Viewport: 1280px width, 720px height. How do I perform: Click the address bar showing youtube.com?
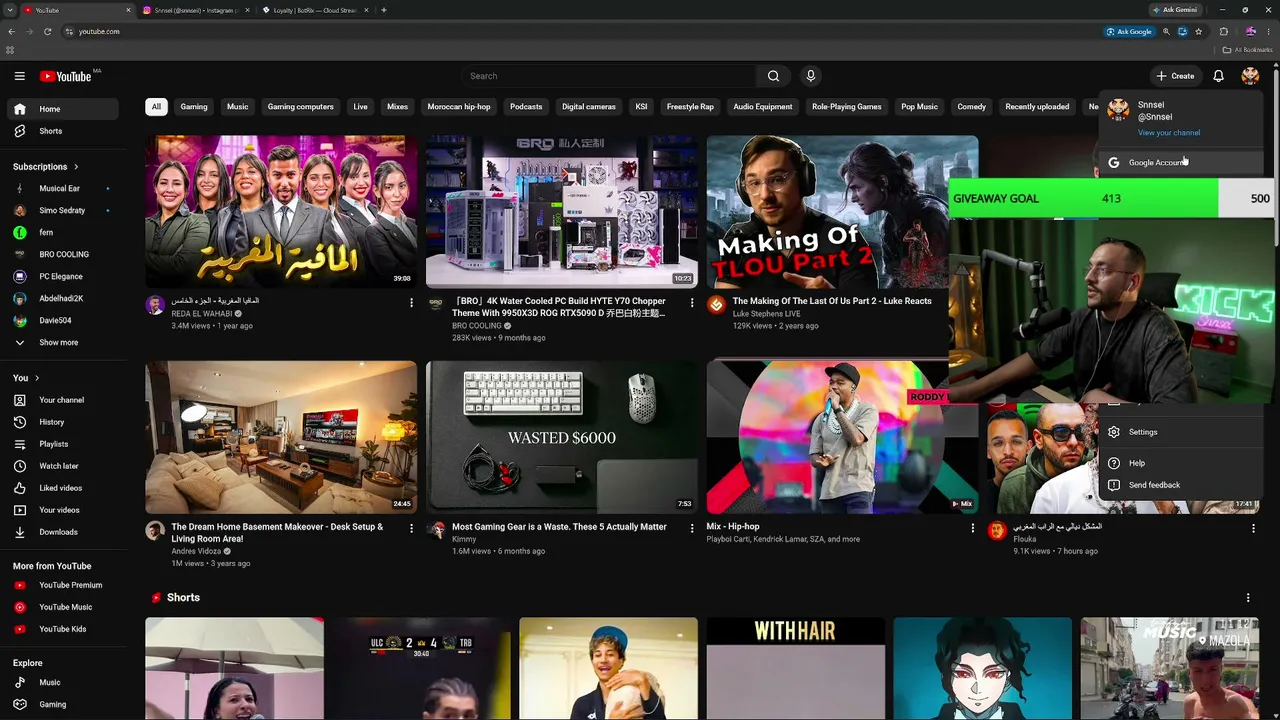[580, 32]
